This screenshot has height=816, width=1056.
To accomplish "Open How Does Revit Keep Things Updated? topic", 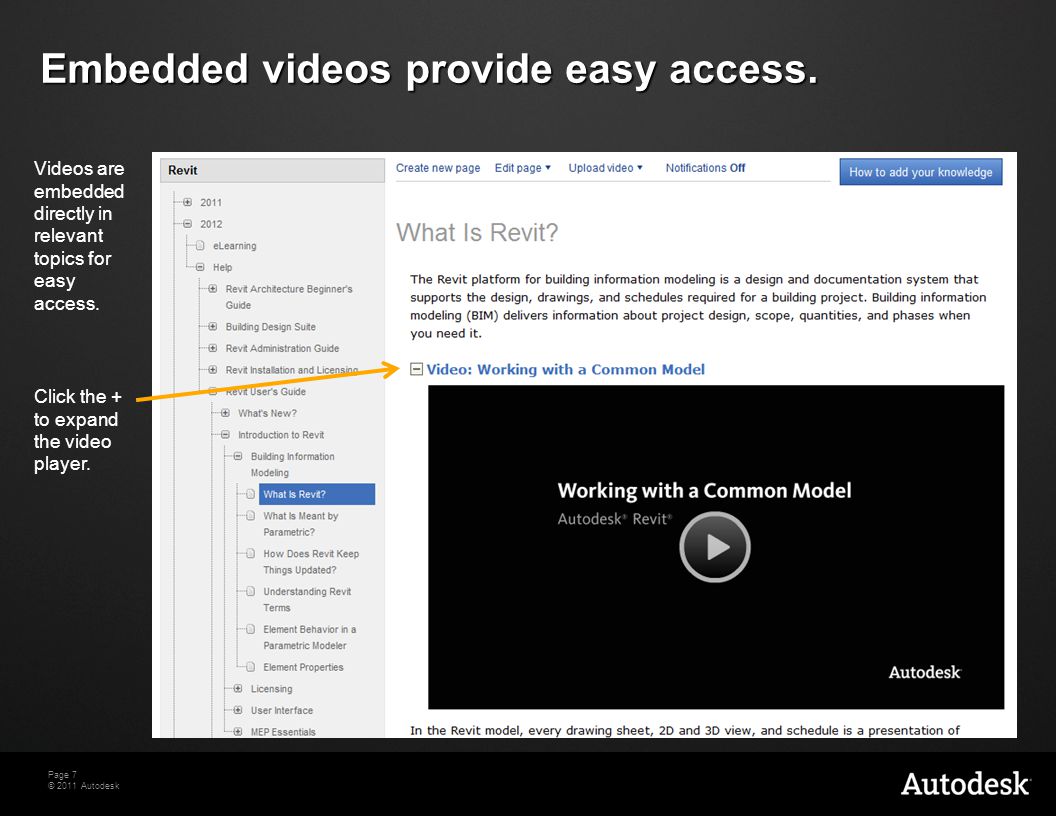I will tap(311, 562).
